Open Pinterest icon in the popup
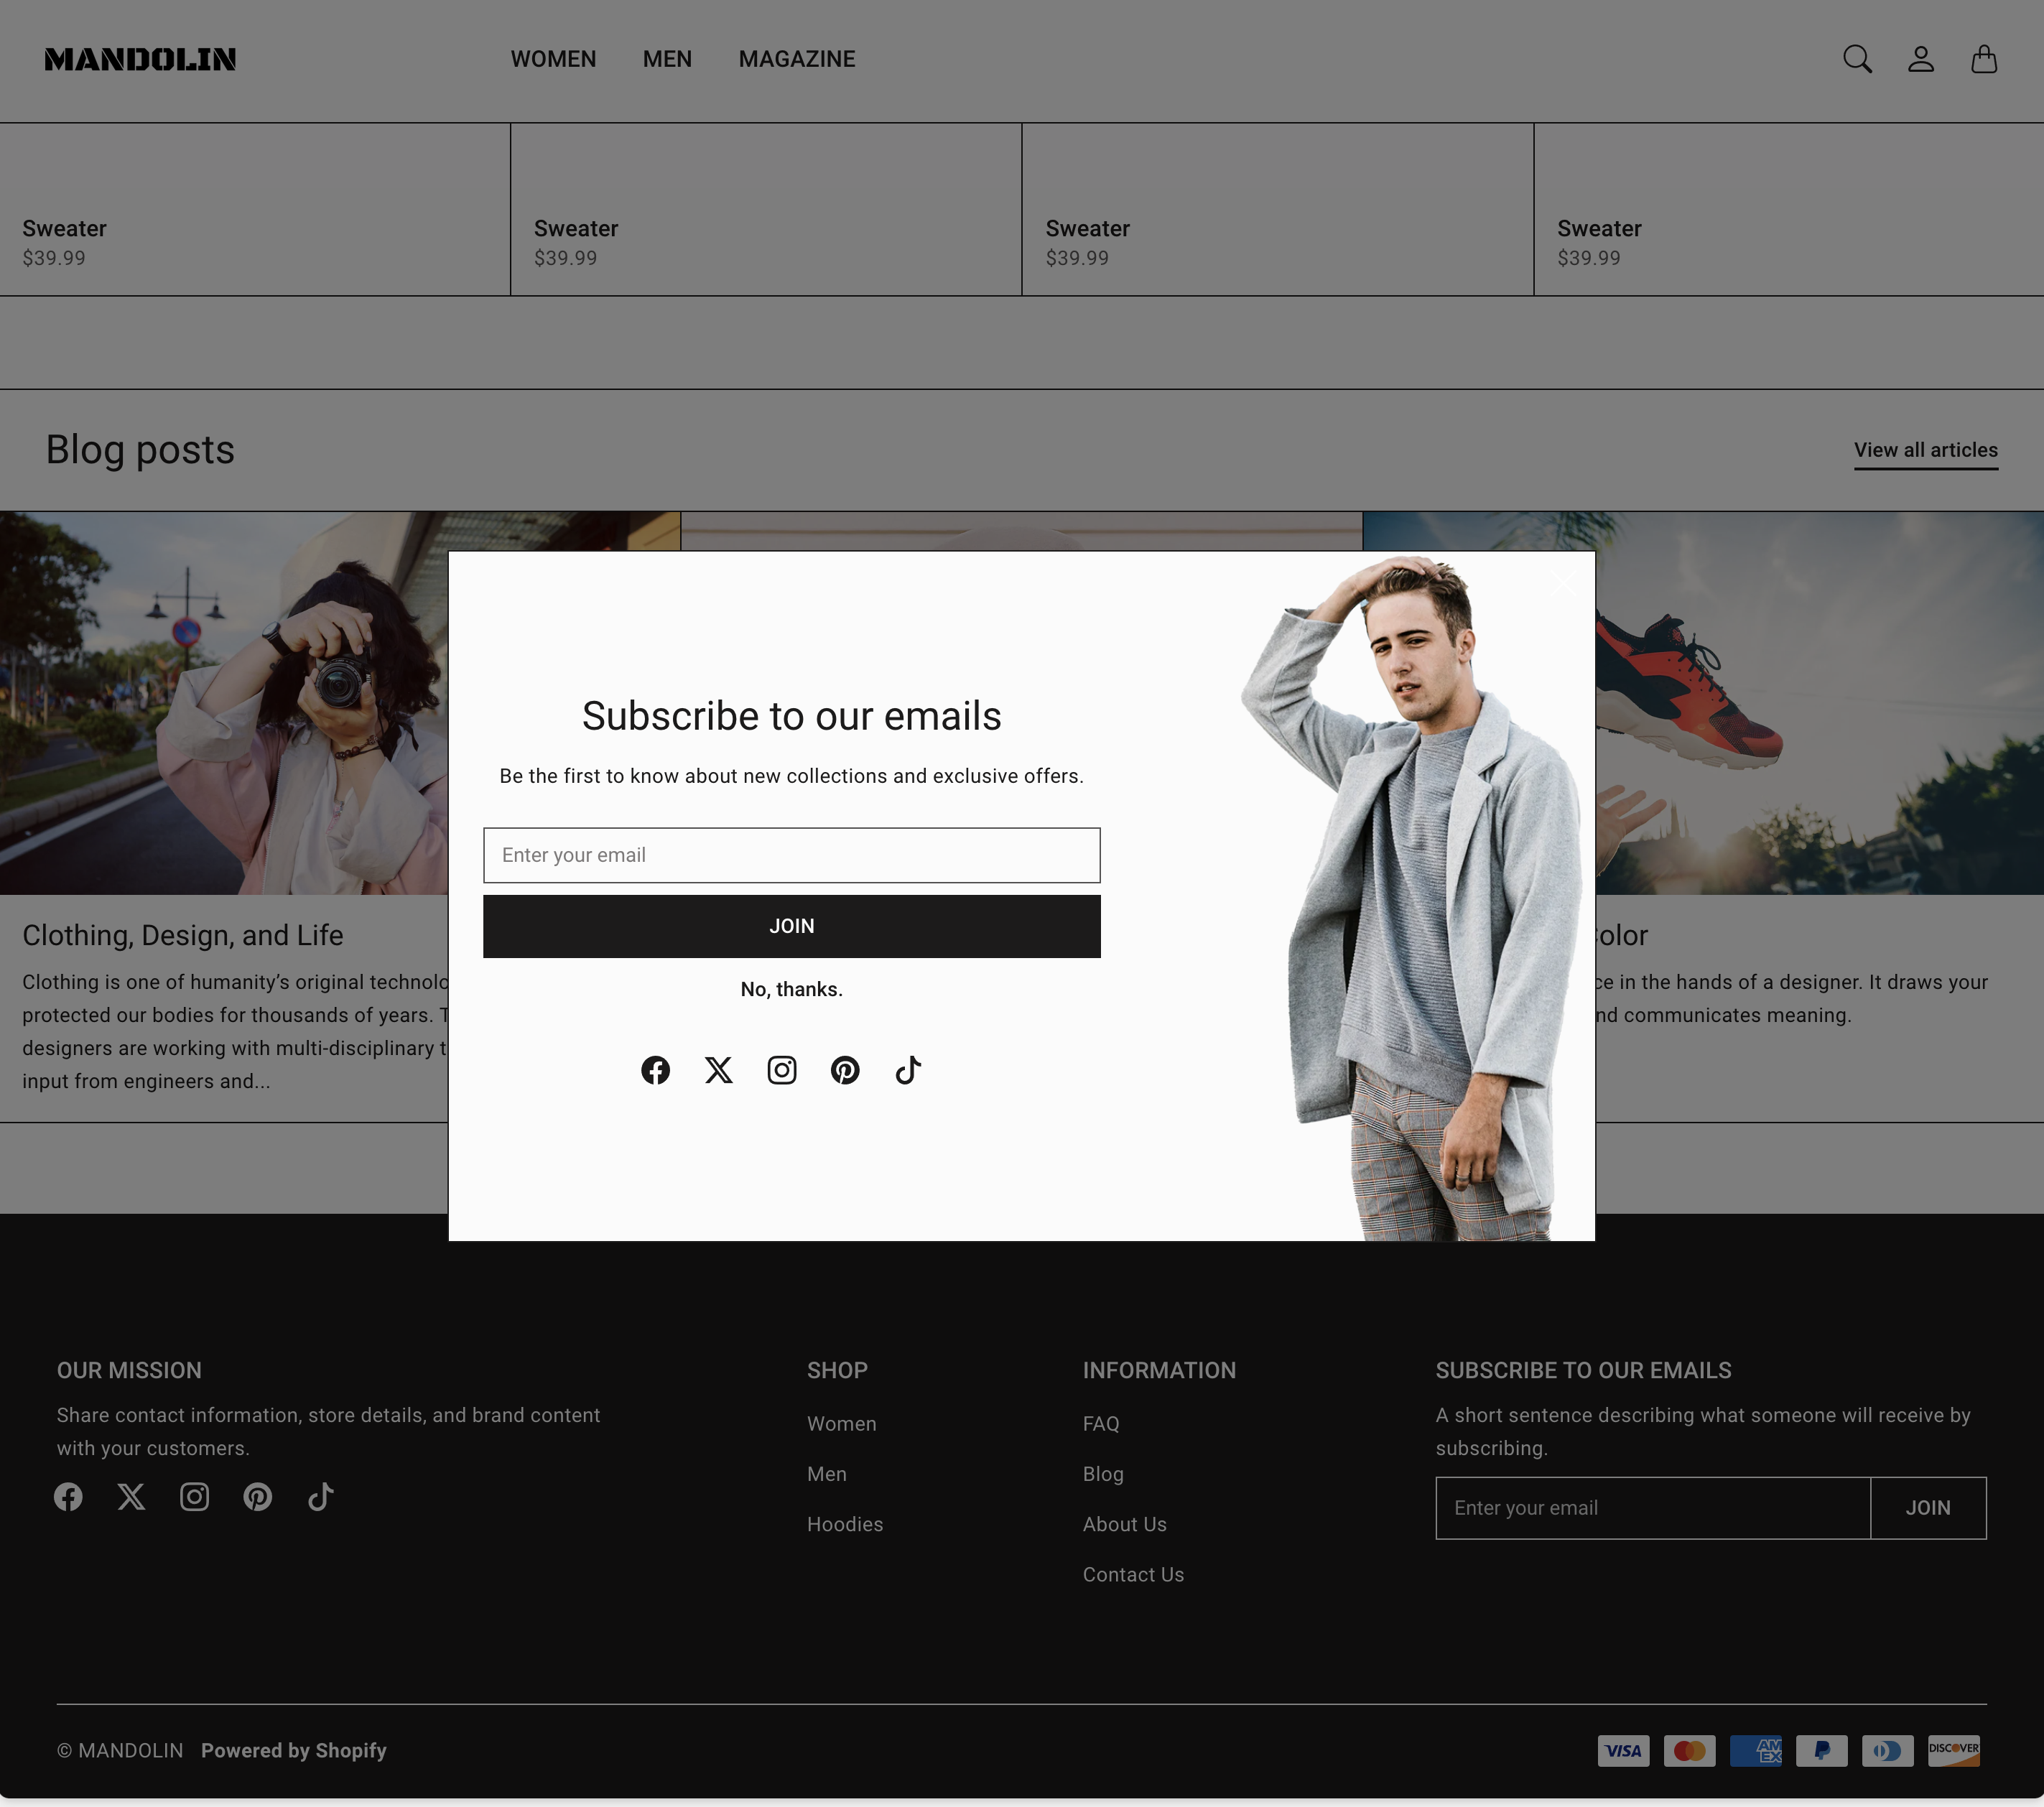Image resolution: width=2044 pixels, height=1807 pixels. tap(845, 1070)
